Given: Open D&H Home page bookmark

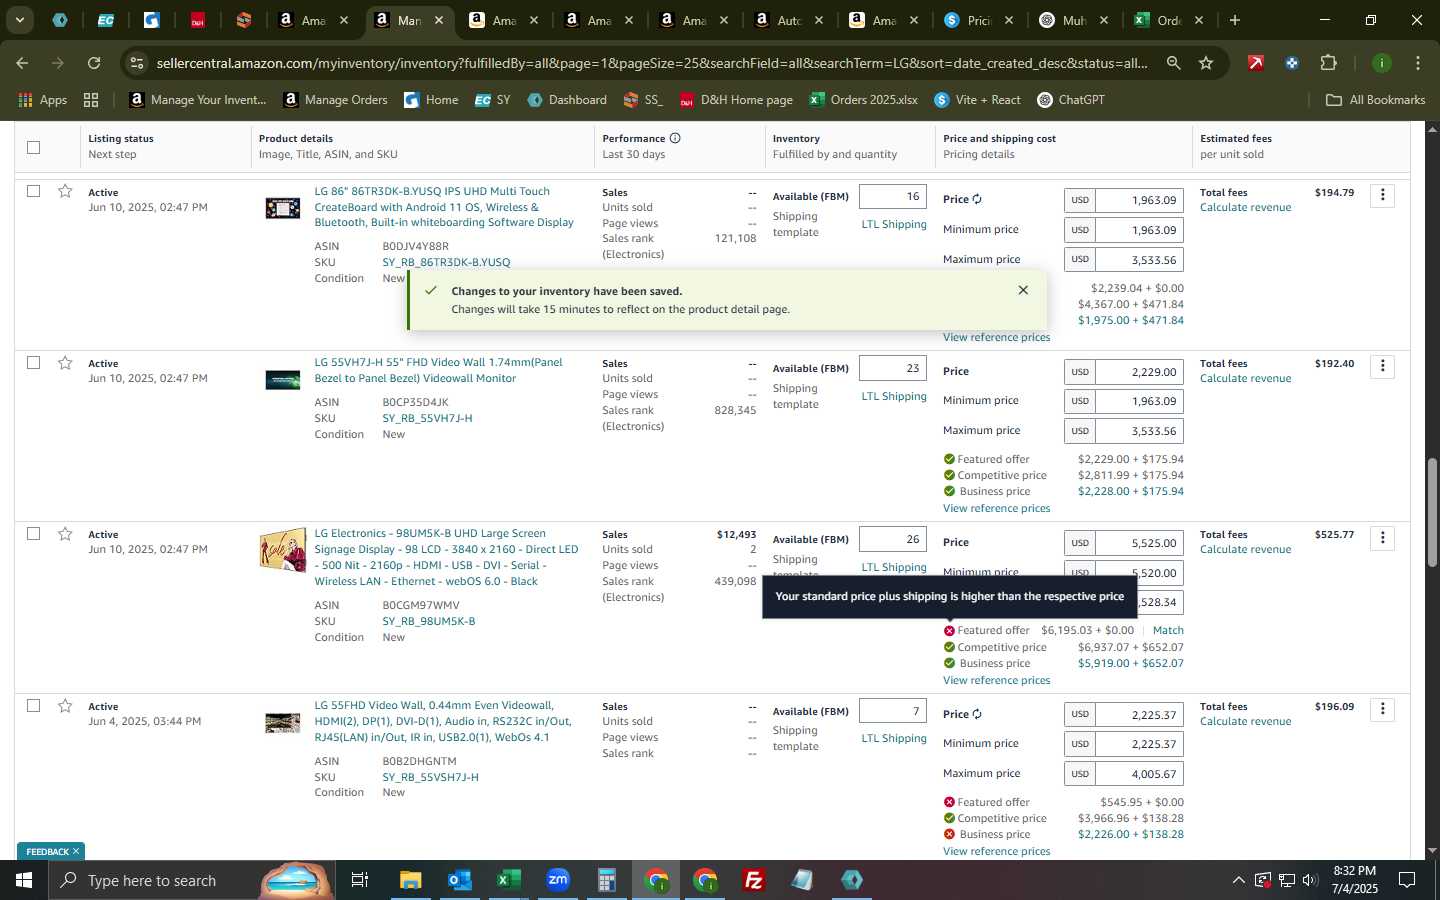Looking at the screenshot, I should [736, 100].
